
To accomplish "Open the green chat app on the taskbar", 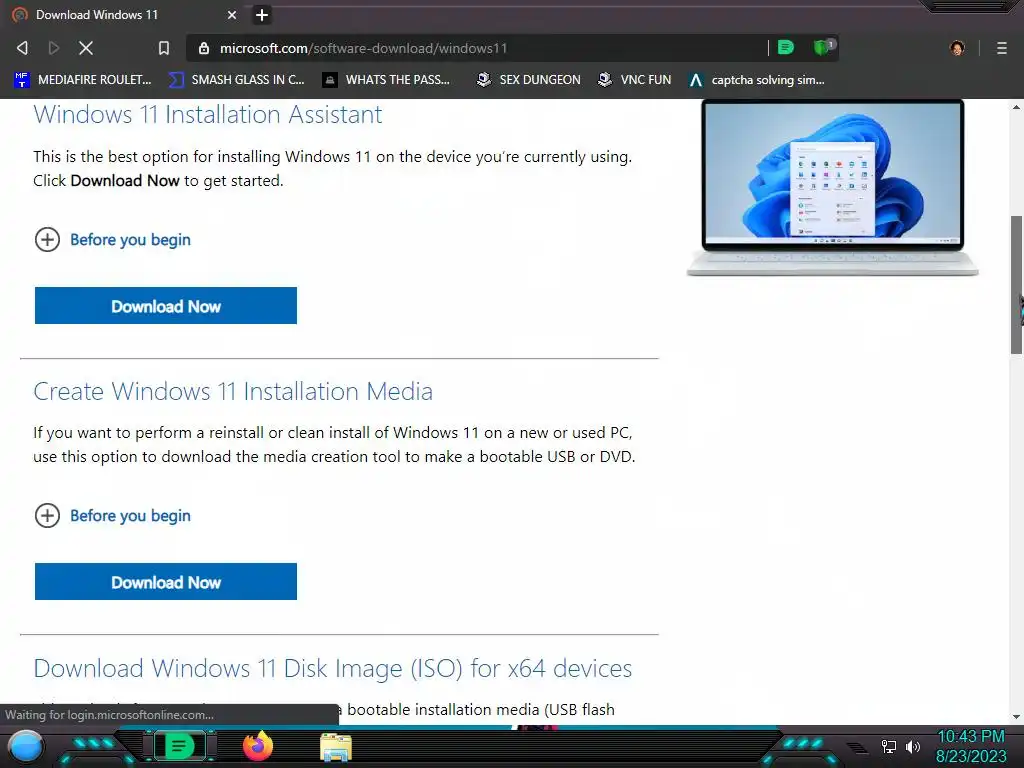I will (179, 746).
